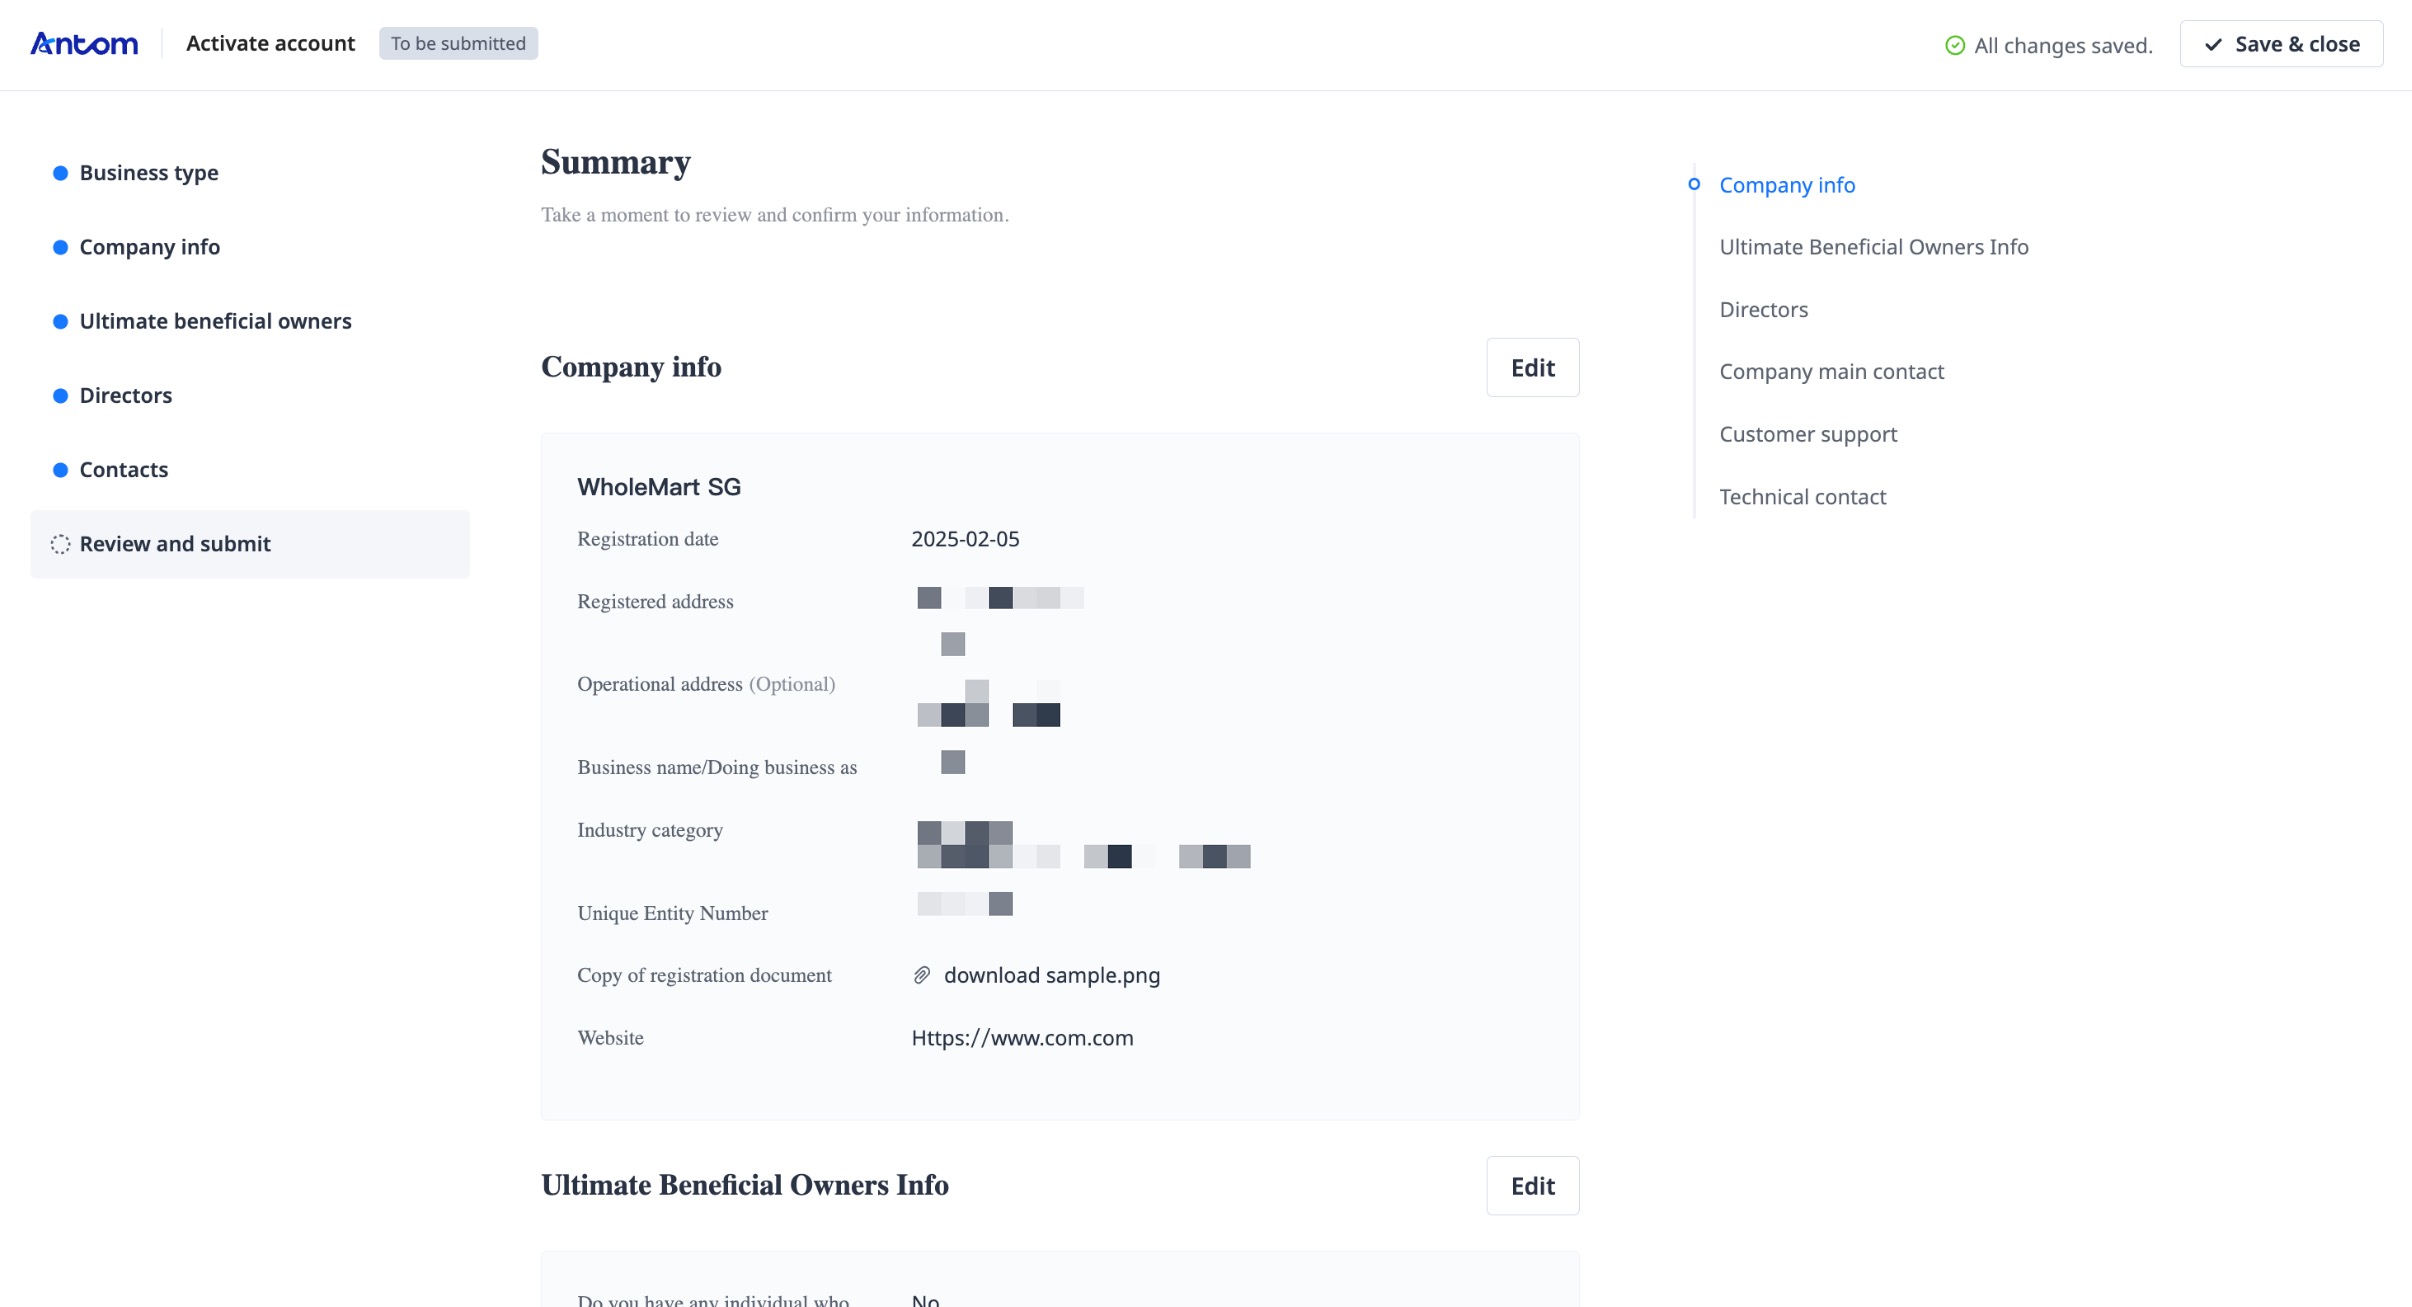This screenshot has height=1307, width=2412.
Task: Open the Company info step
Action: 149,247
